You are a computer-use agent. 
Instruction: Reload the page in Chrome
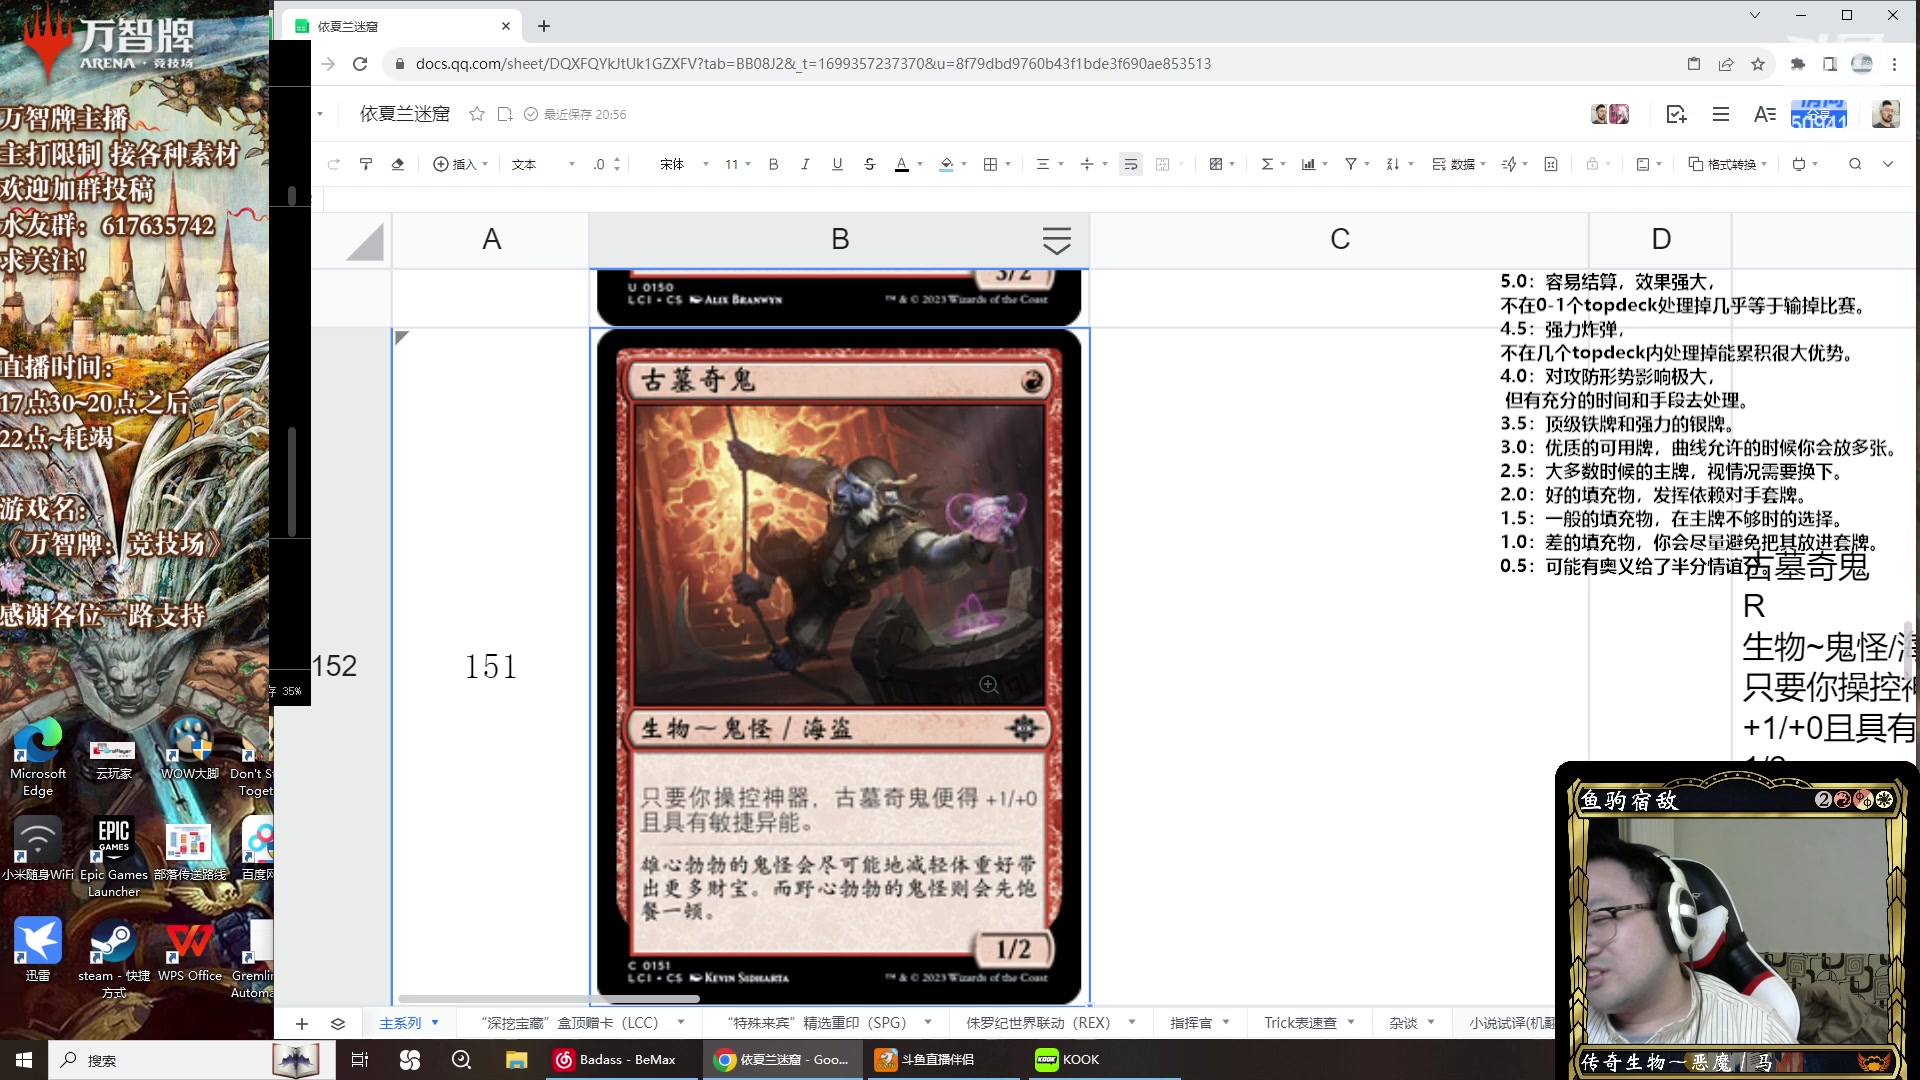point(360,64)
